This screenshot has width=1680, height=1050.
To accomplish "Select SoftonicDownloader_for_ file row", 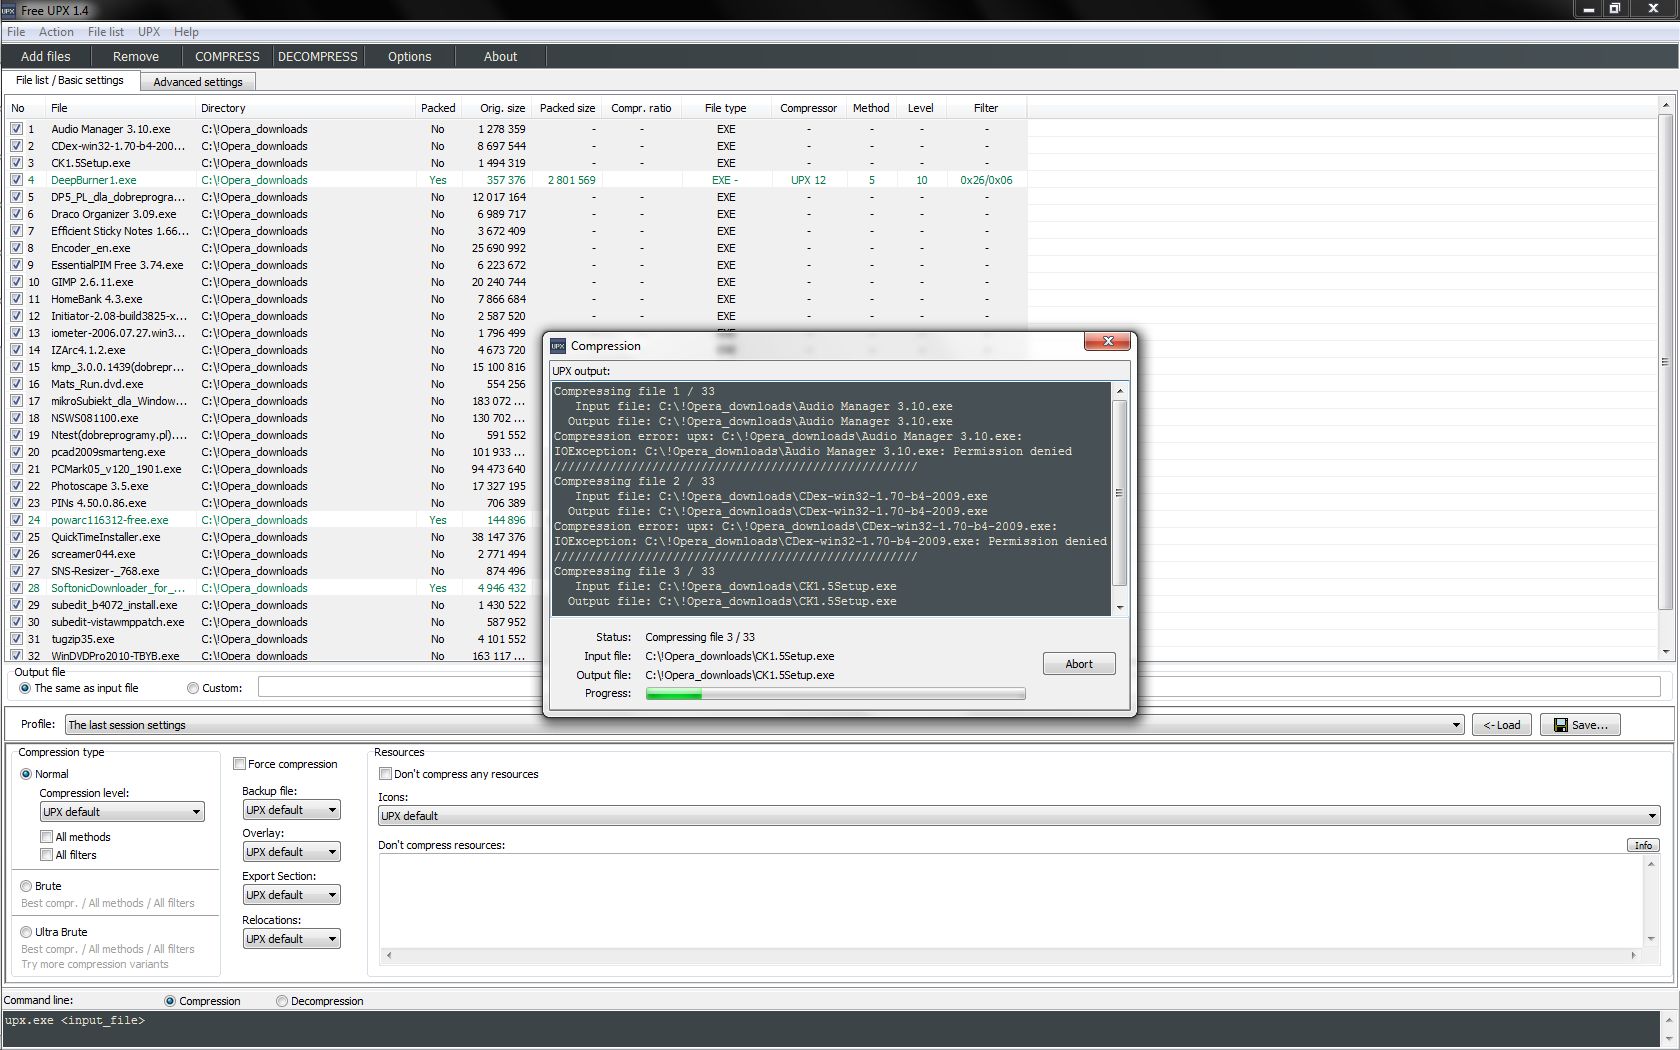I will pos(518,588).
